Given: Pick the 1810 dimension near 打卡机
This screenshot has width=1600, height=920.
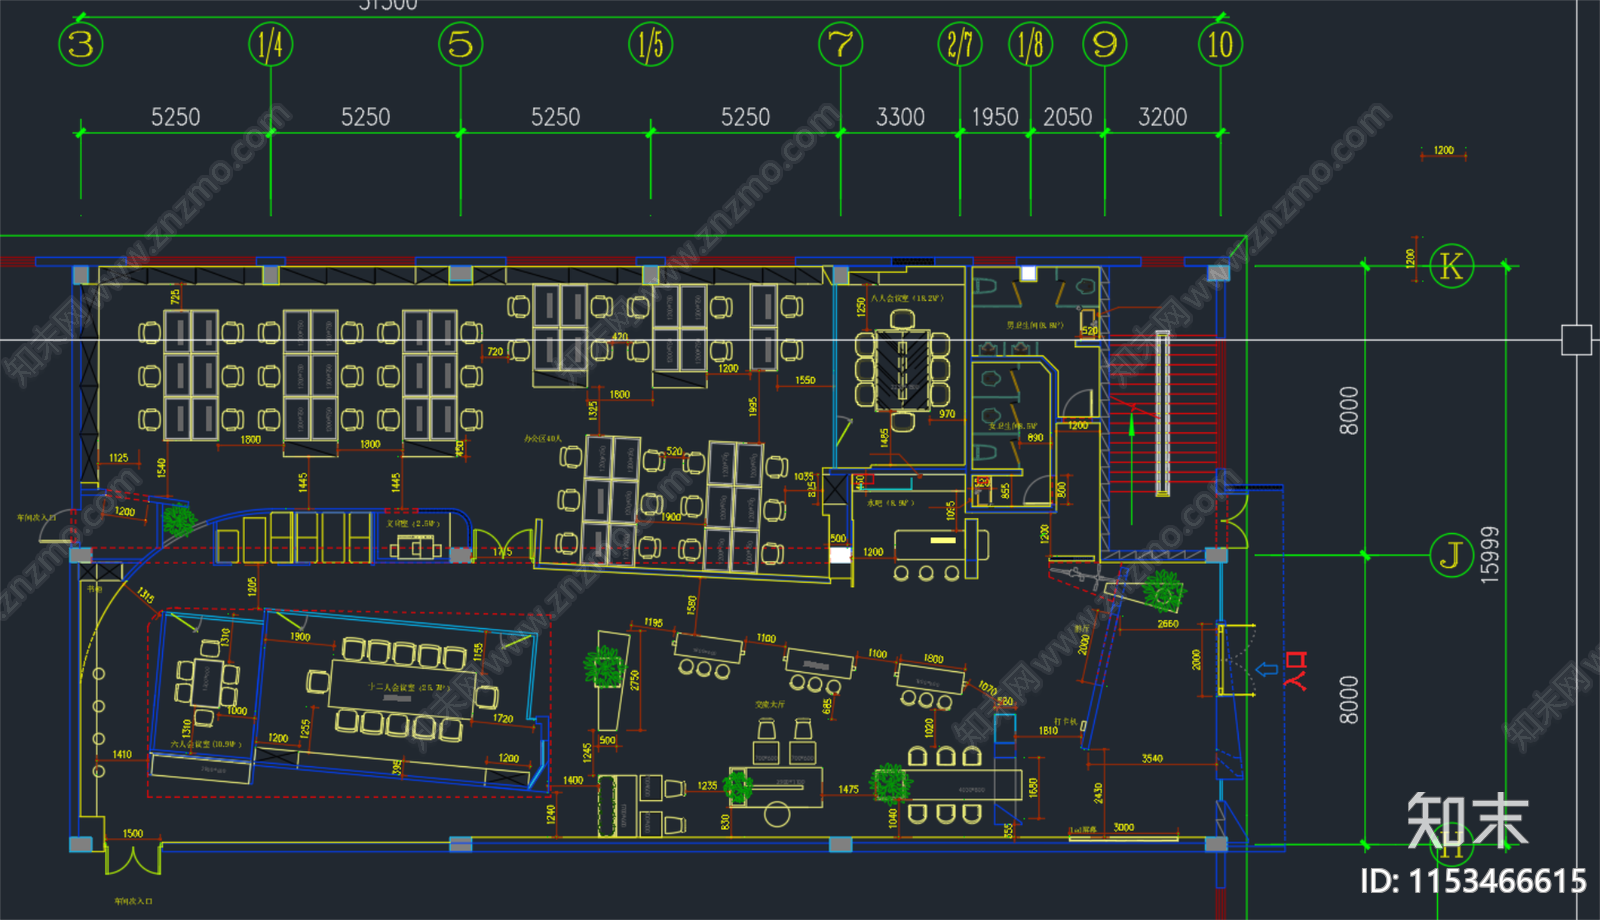Looking at the screenshot, I should [x=1048, y=730].
